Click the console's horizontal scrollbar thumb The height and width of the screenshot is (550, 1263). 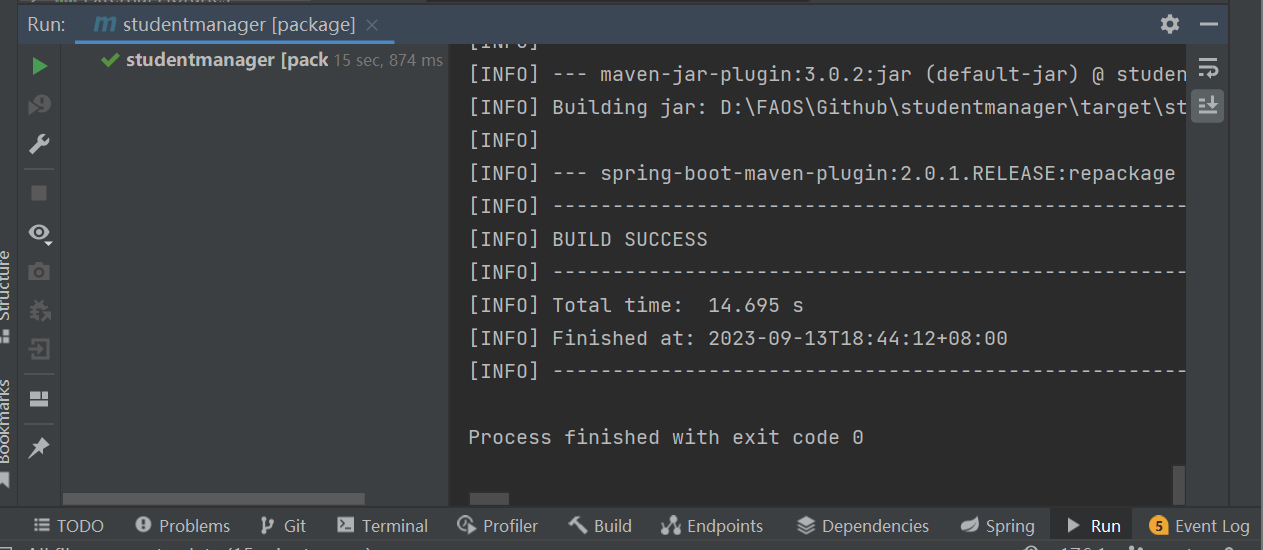coord(489,498)
